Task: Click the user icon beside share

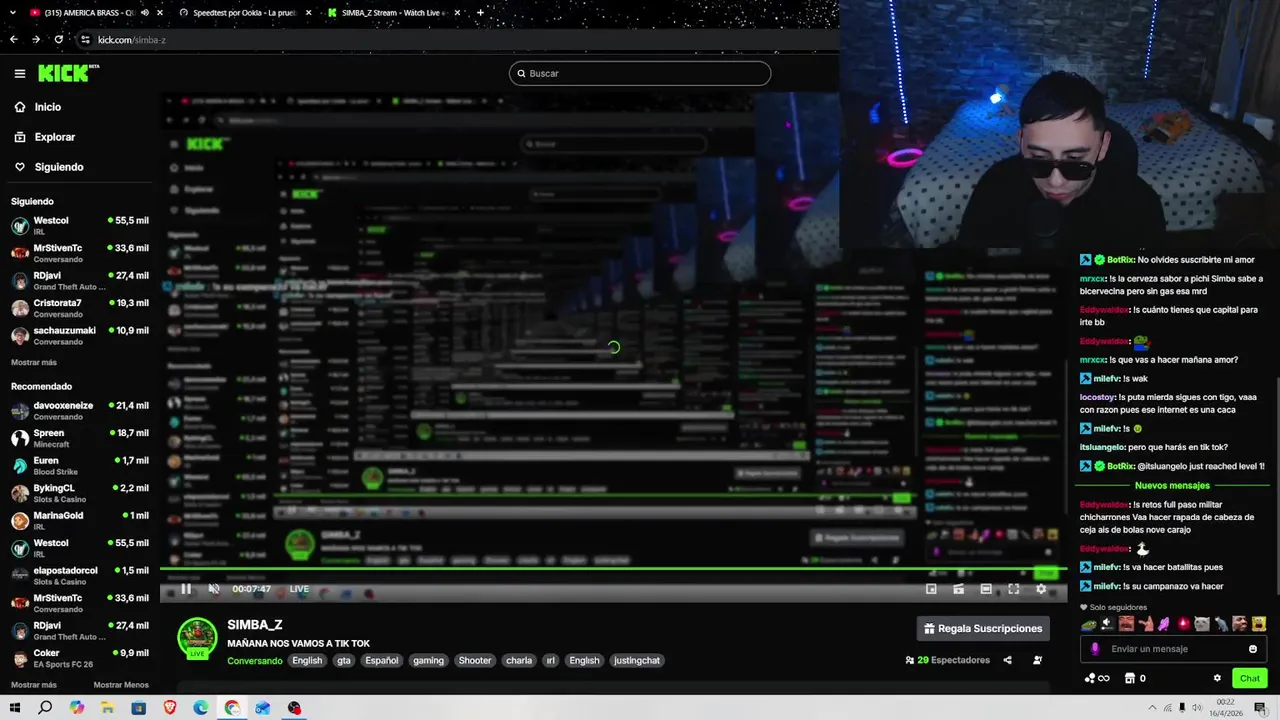Action: tap(1037, 660)
